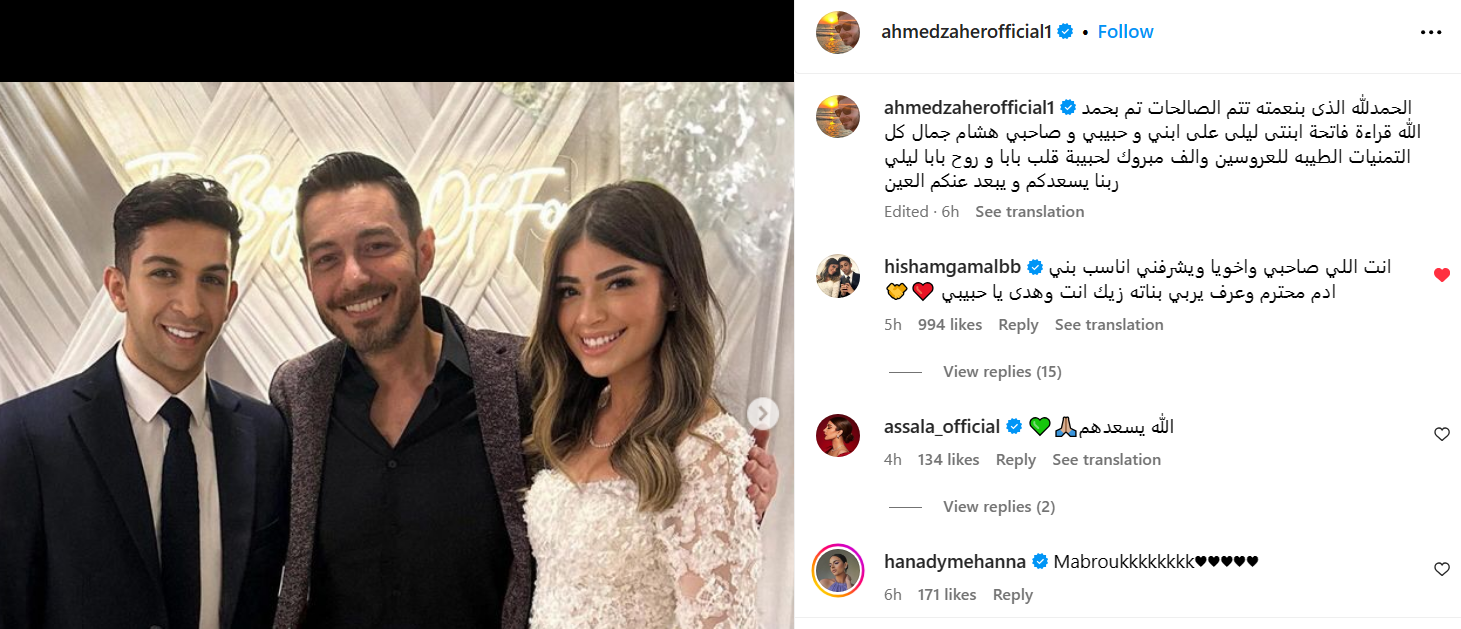Image resolution: width=1461 pixels, height=629 pixels.
Task: Unlike hishamgamalbb's comment via red heart
Action: click(1441, 275)
